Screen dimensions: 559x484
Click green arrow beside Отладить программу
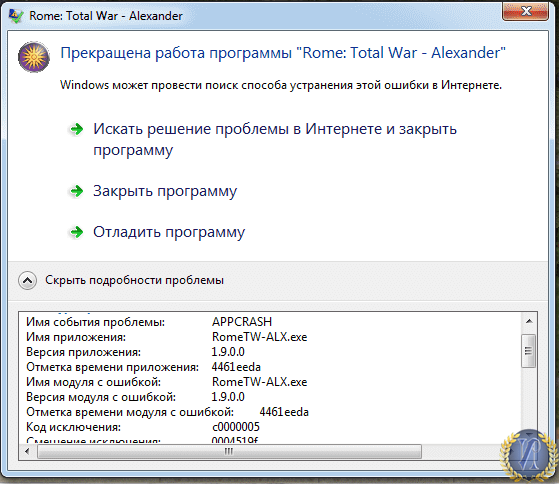76,232
